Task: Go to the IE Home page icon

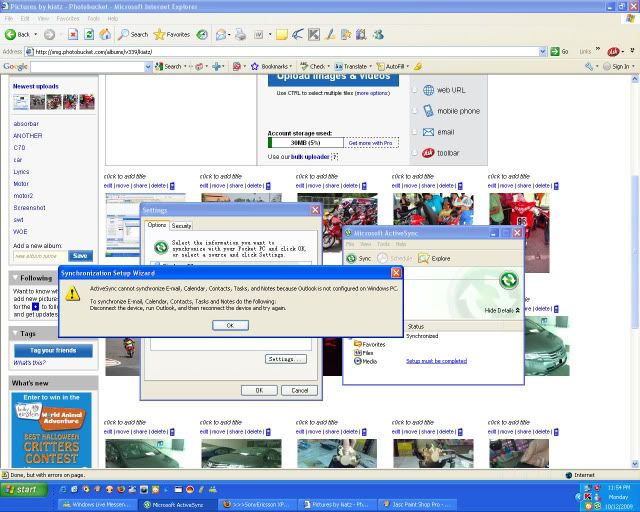Action: [105, 35]
